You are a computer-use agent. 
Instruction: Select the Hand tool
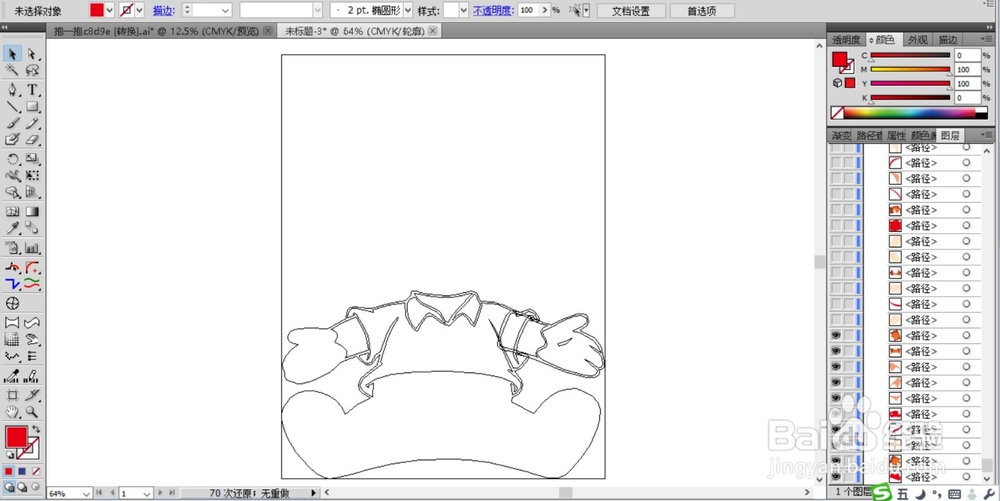[x=12, y=412]
